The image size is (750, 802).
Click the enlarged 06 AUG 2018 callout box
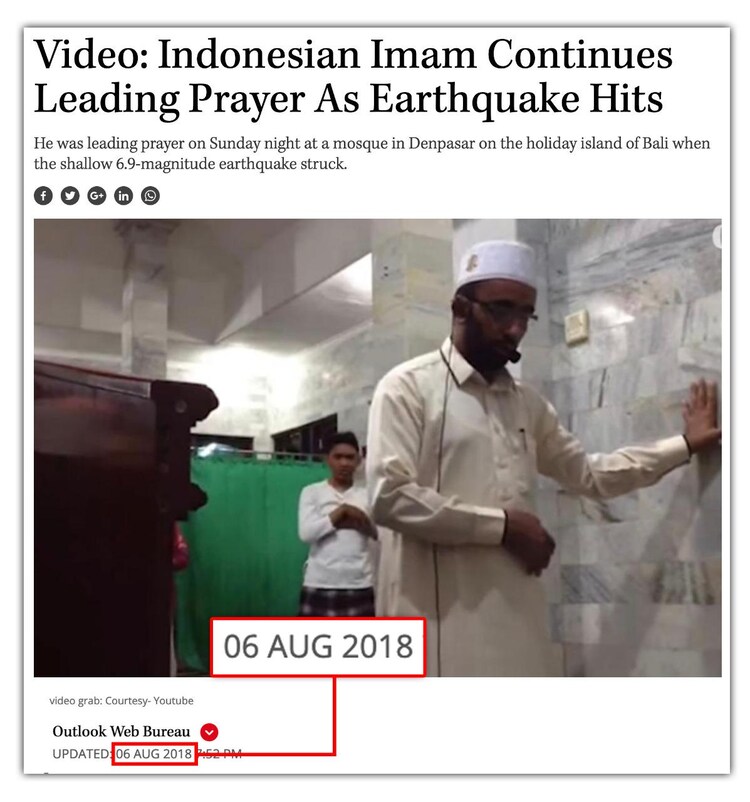click(318, 647)
